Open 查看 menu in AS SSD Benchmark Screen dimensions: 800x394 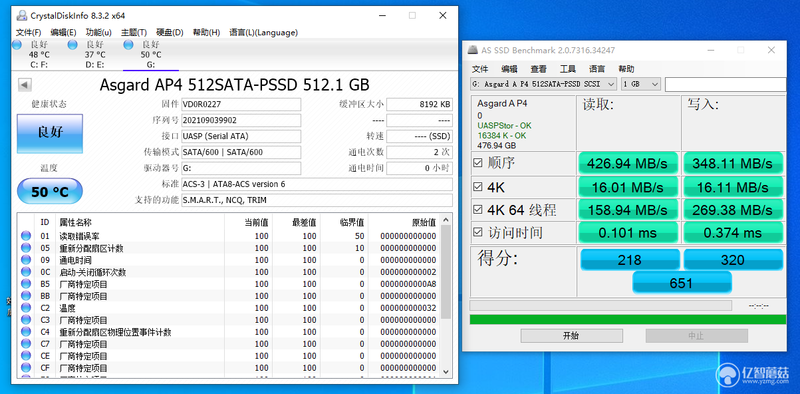[538, 69]
